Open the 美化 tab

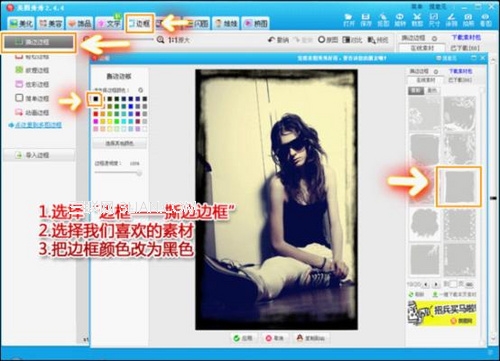[21, 23]
